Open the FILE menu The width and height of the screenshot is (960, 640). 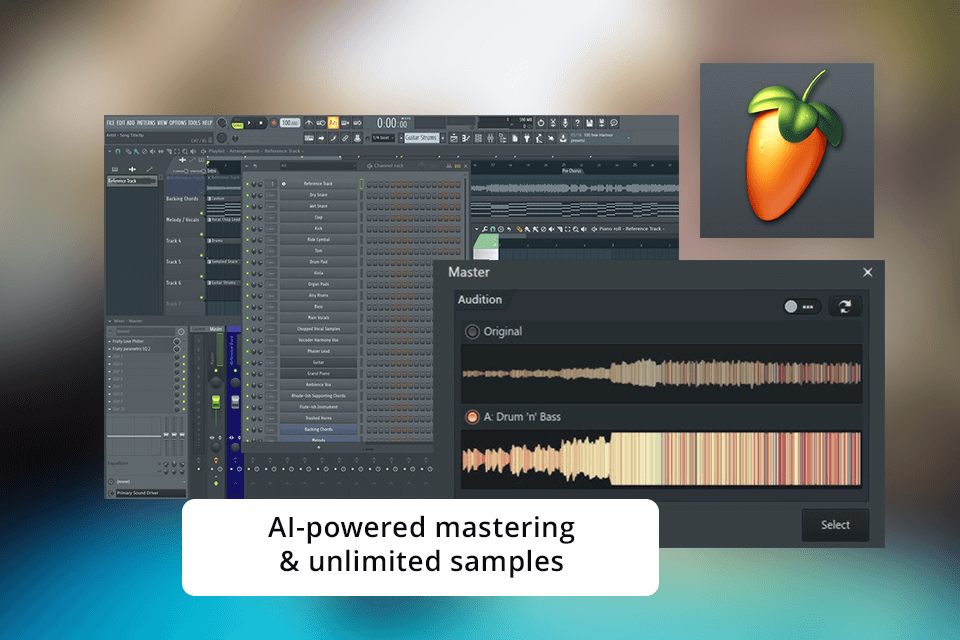[110, 122]
